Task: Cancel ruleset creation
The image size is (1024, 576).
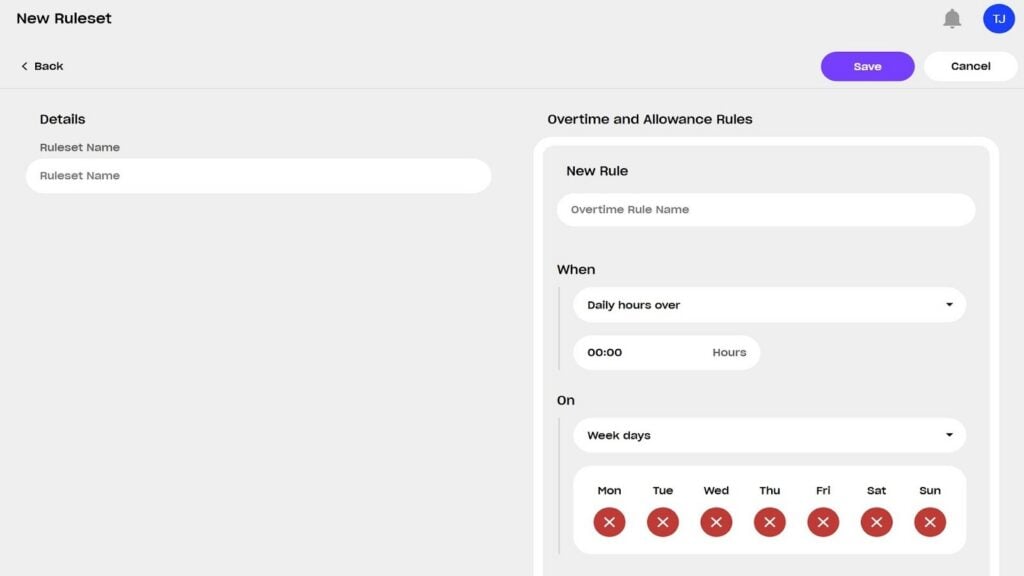Action: (x=969, y=66)
